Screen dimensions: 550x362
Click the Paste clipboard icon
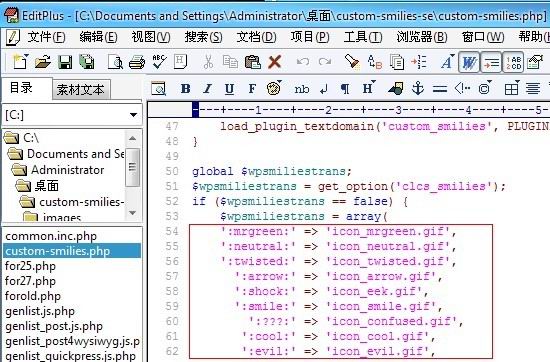[253, 62]
